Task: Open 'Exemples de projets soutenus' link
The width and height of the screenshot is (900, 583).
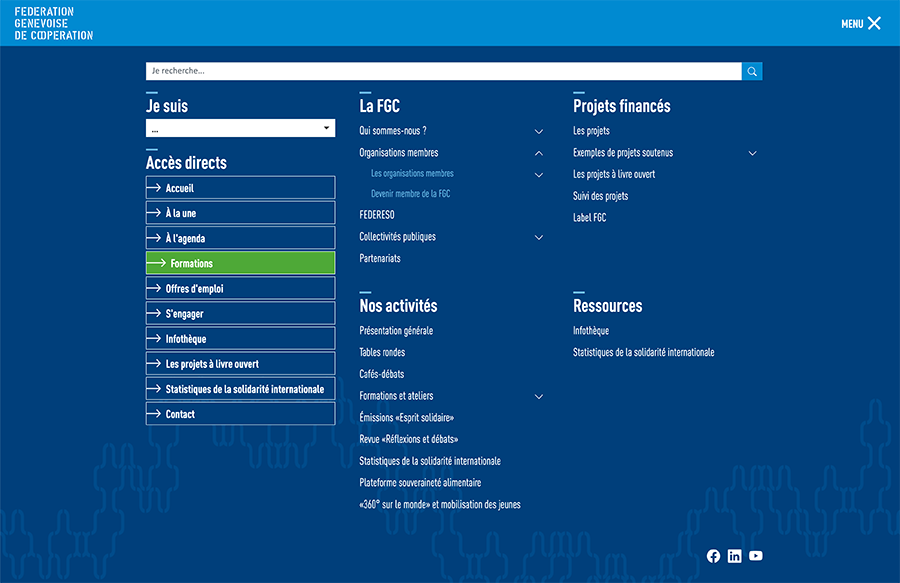Action: [623, 153]
